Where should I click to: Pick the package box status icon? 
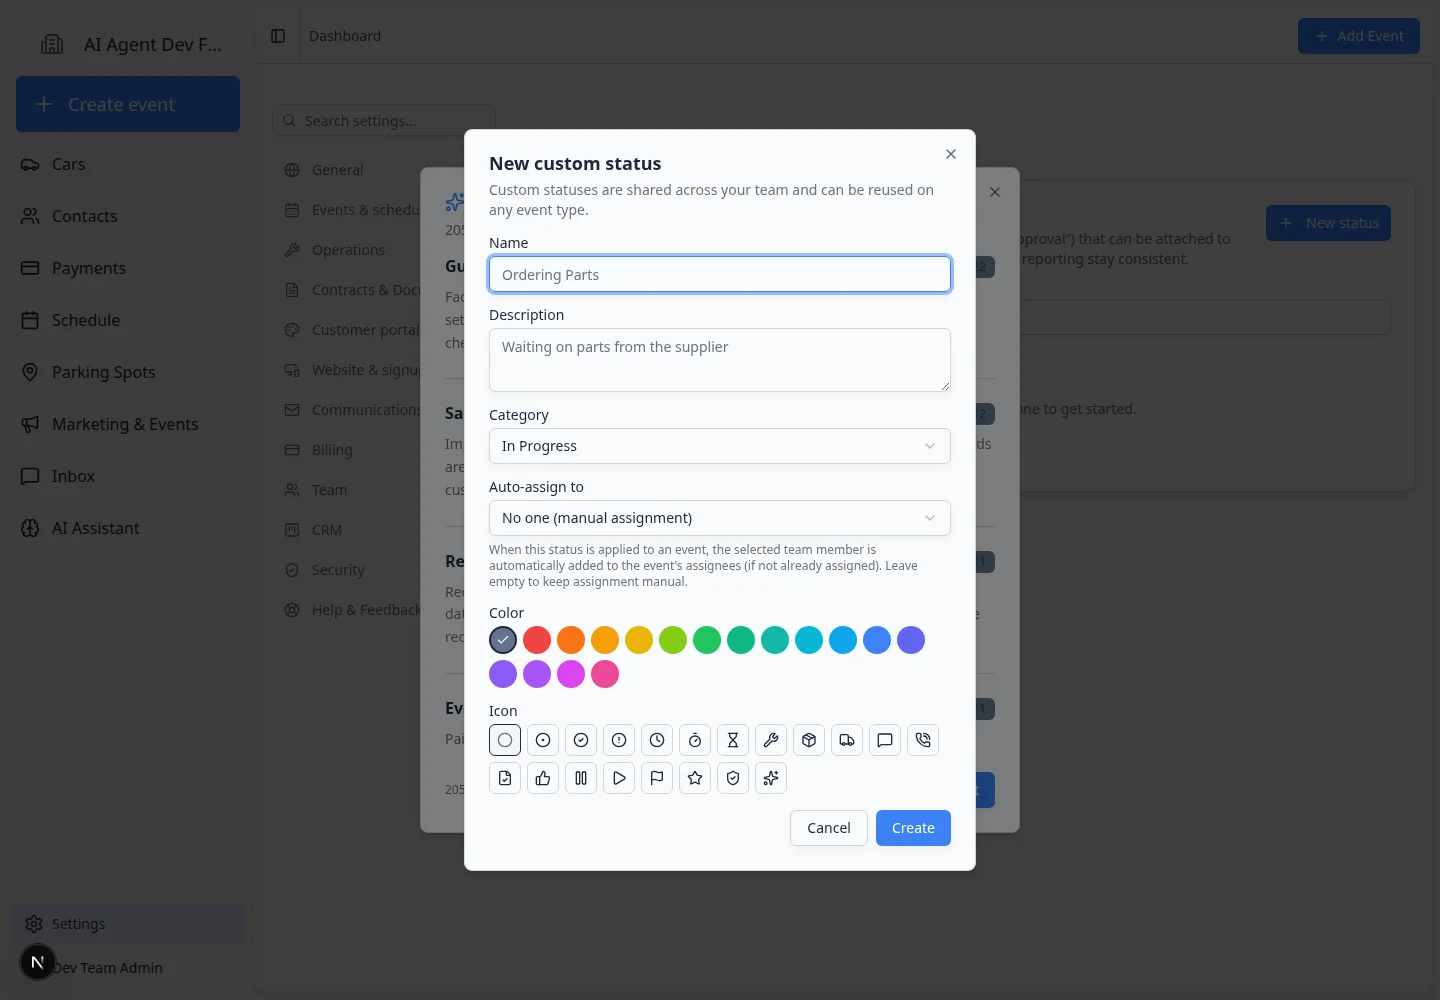809,740
